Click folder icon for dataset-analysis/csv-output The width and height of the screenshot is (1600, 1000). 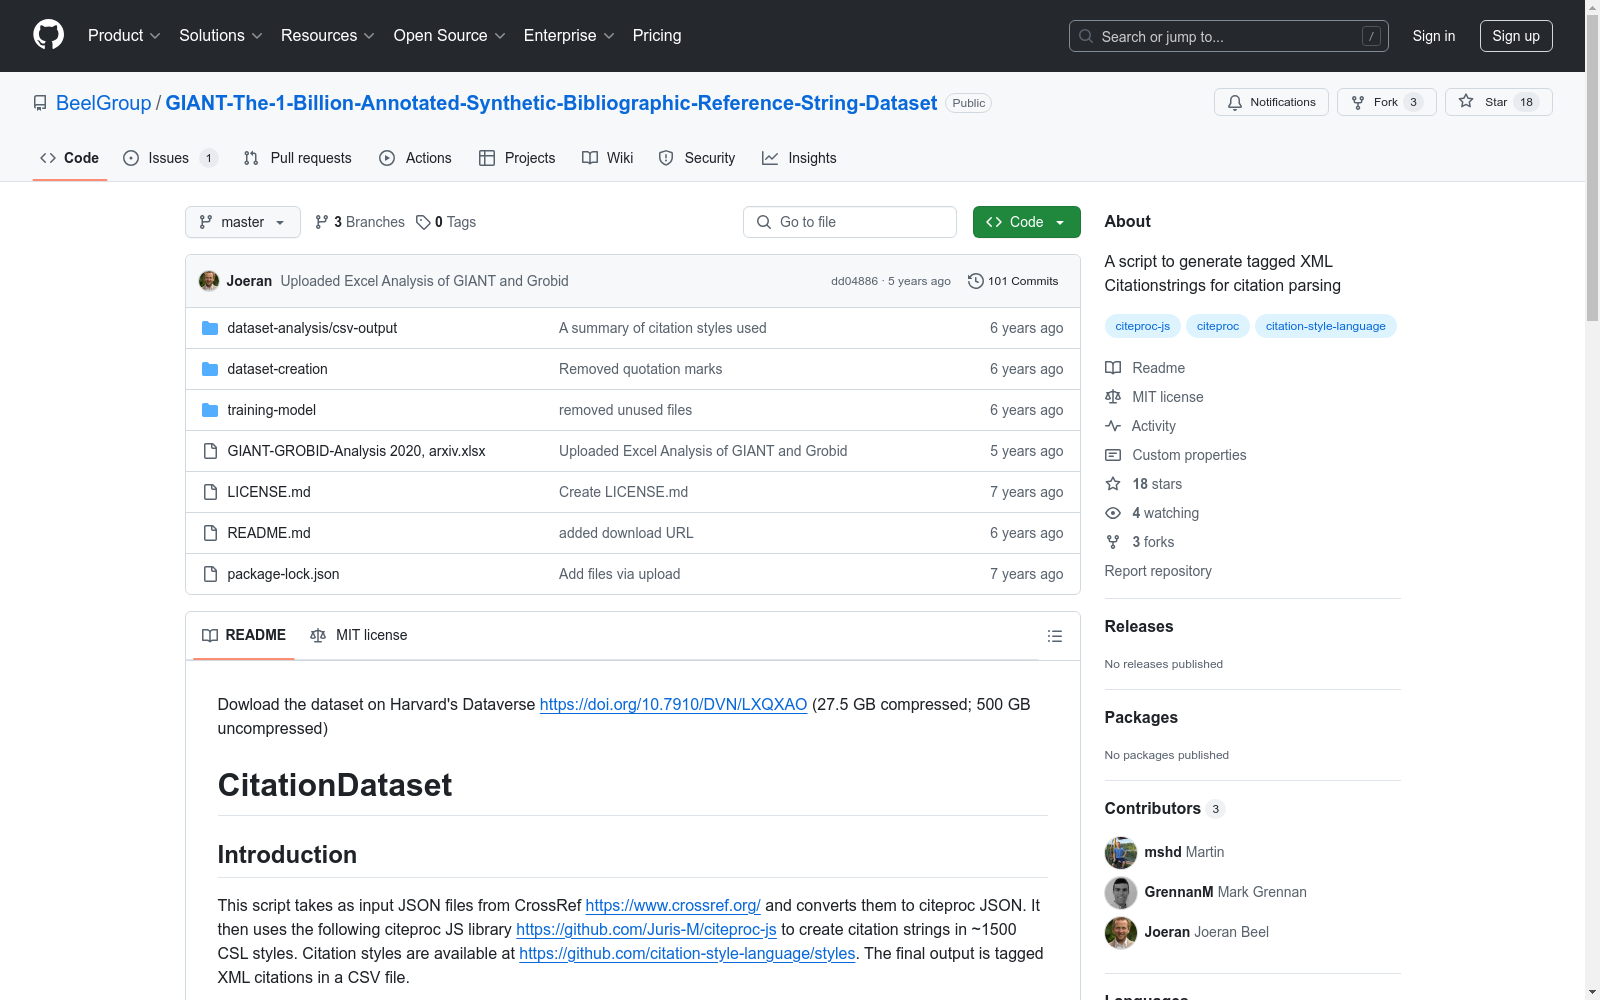click(210, 328)
